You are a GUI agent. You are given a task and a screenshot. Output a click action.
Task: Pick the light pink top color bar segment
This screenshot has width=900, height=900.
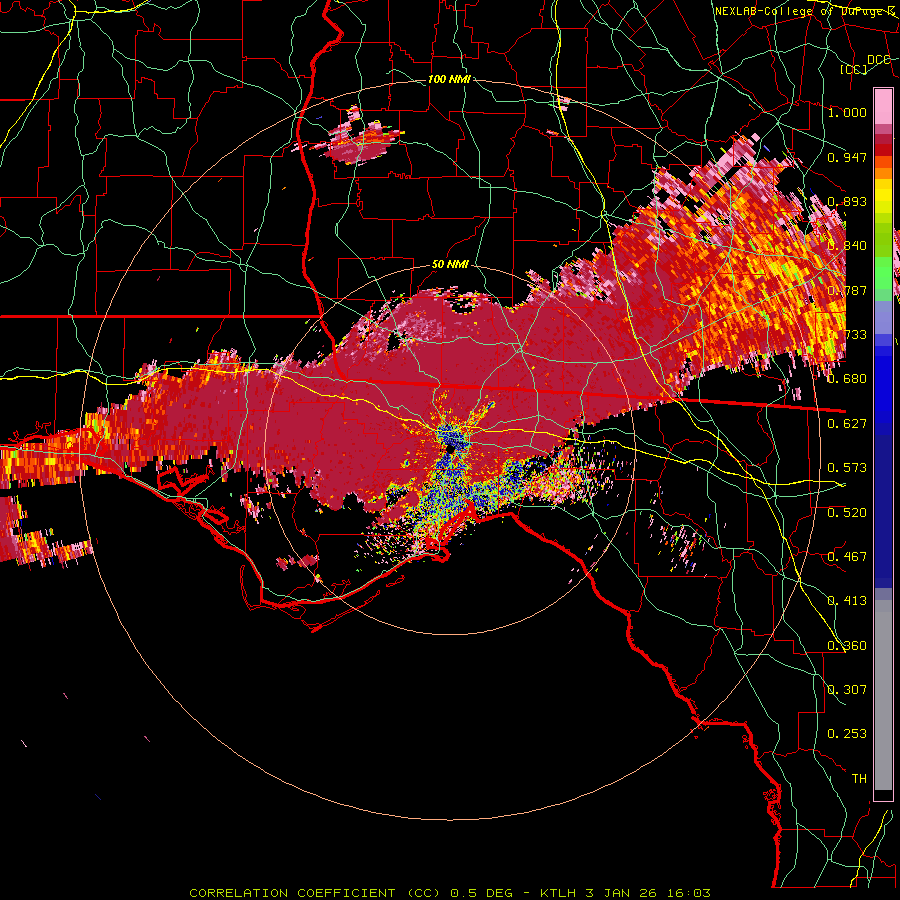[x=883, y=106]
